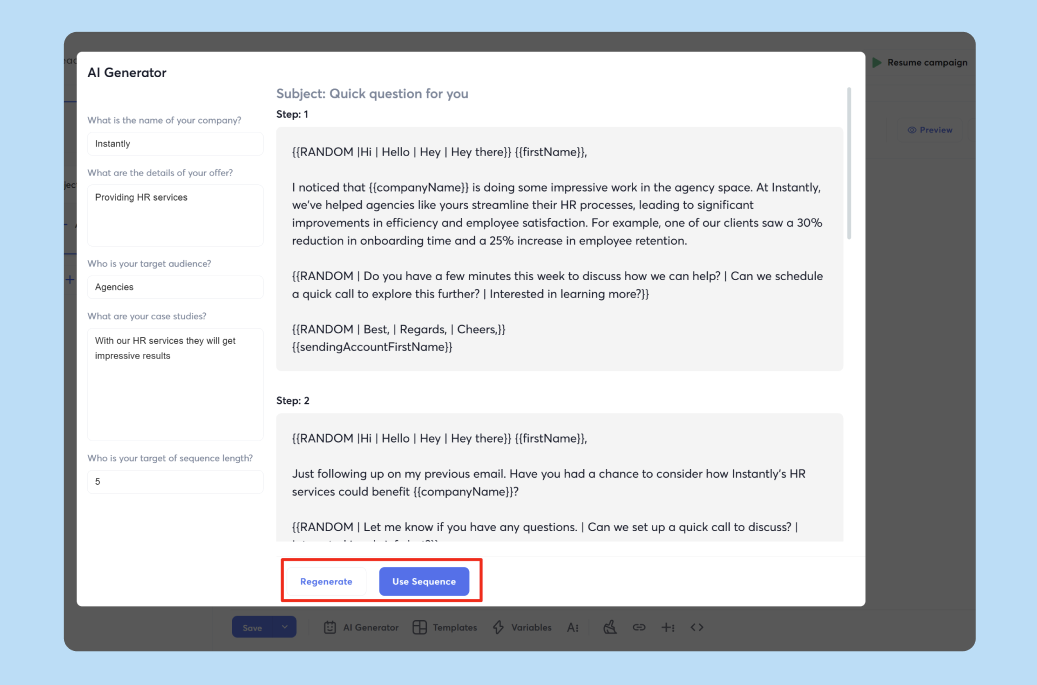Edit the company name field containing Instantly
The width and height of the screenshot is (1037, 685).
175,143
